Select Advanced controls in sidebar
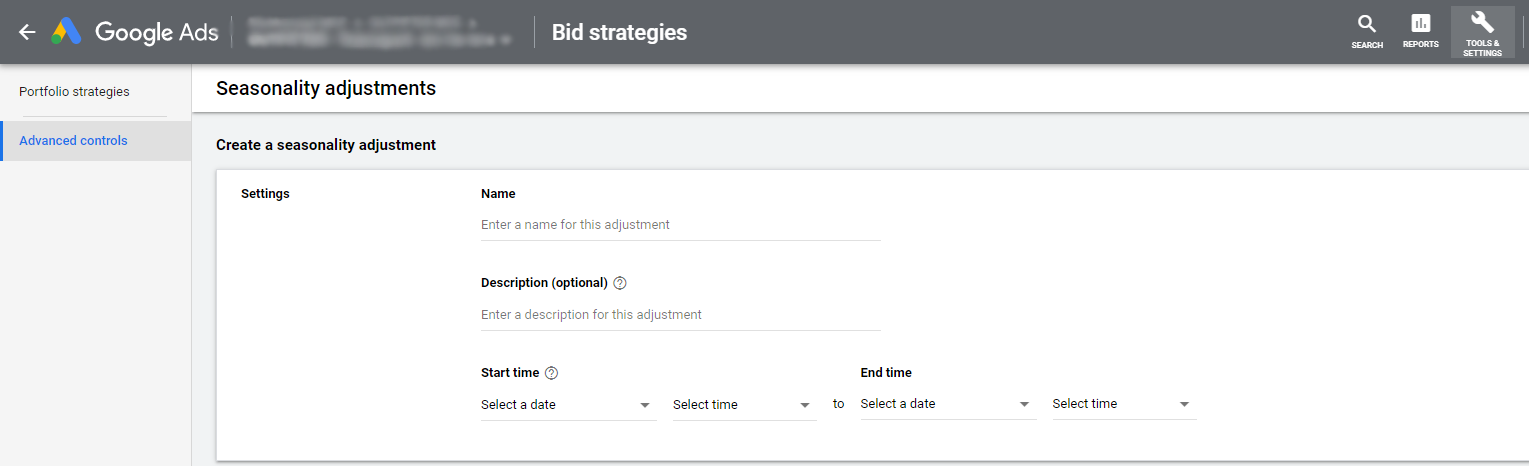This screenshot has height=466, width=1529. point(96,141)
